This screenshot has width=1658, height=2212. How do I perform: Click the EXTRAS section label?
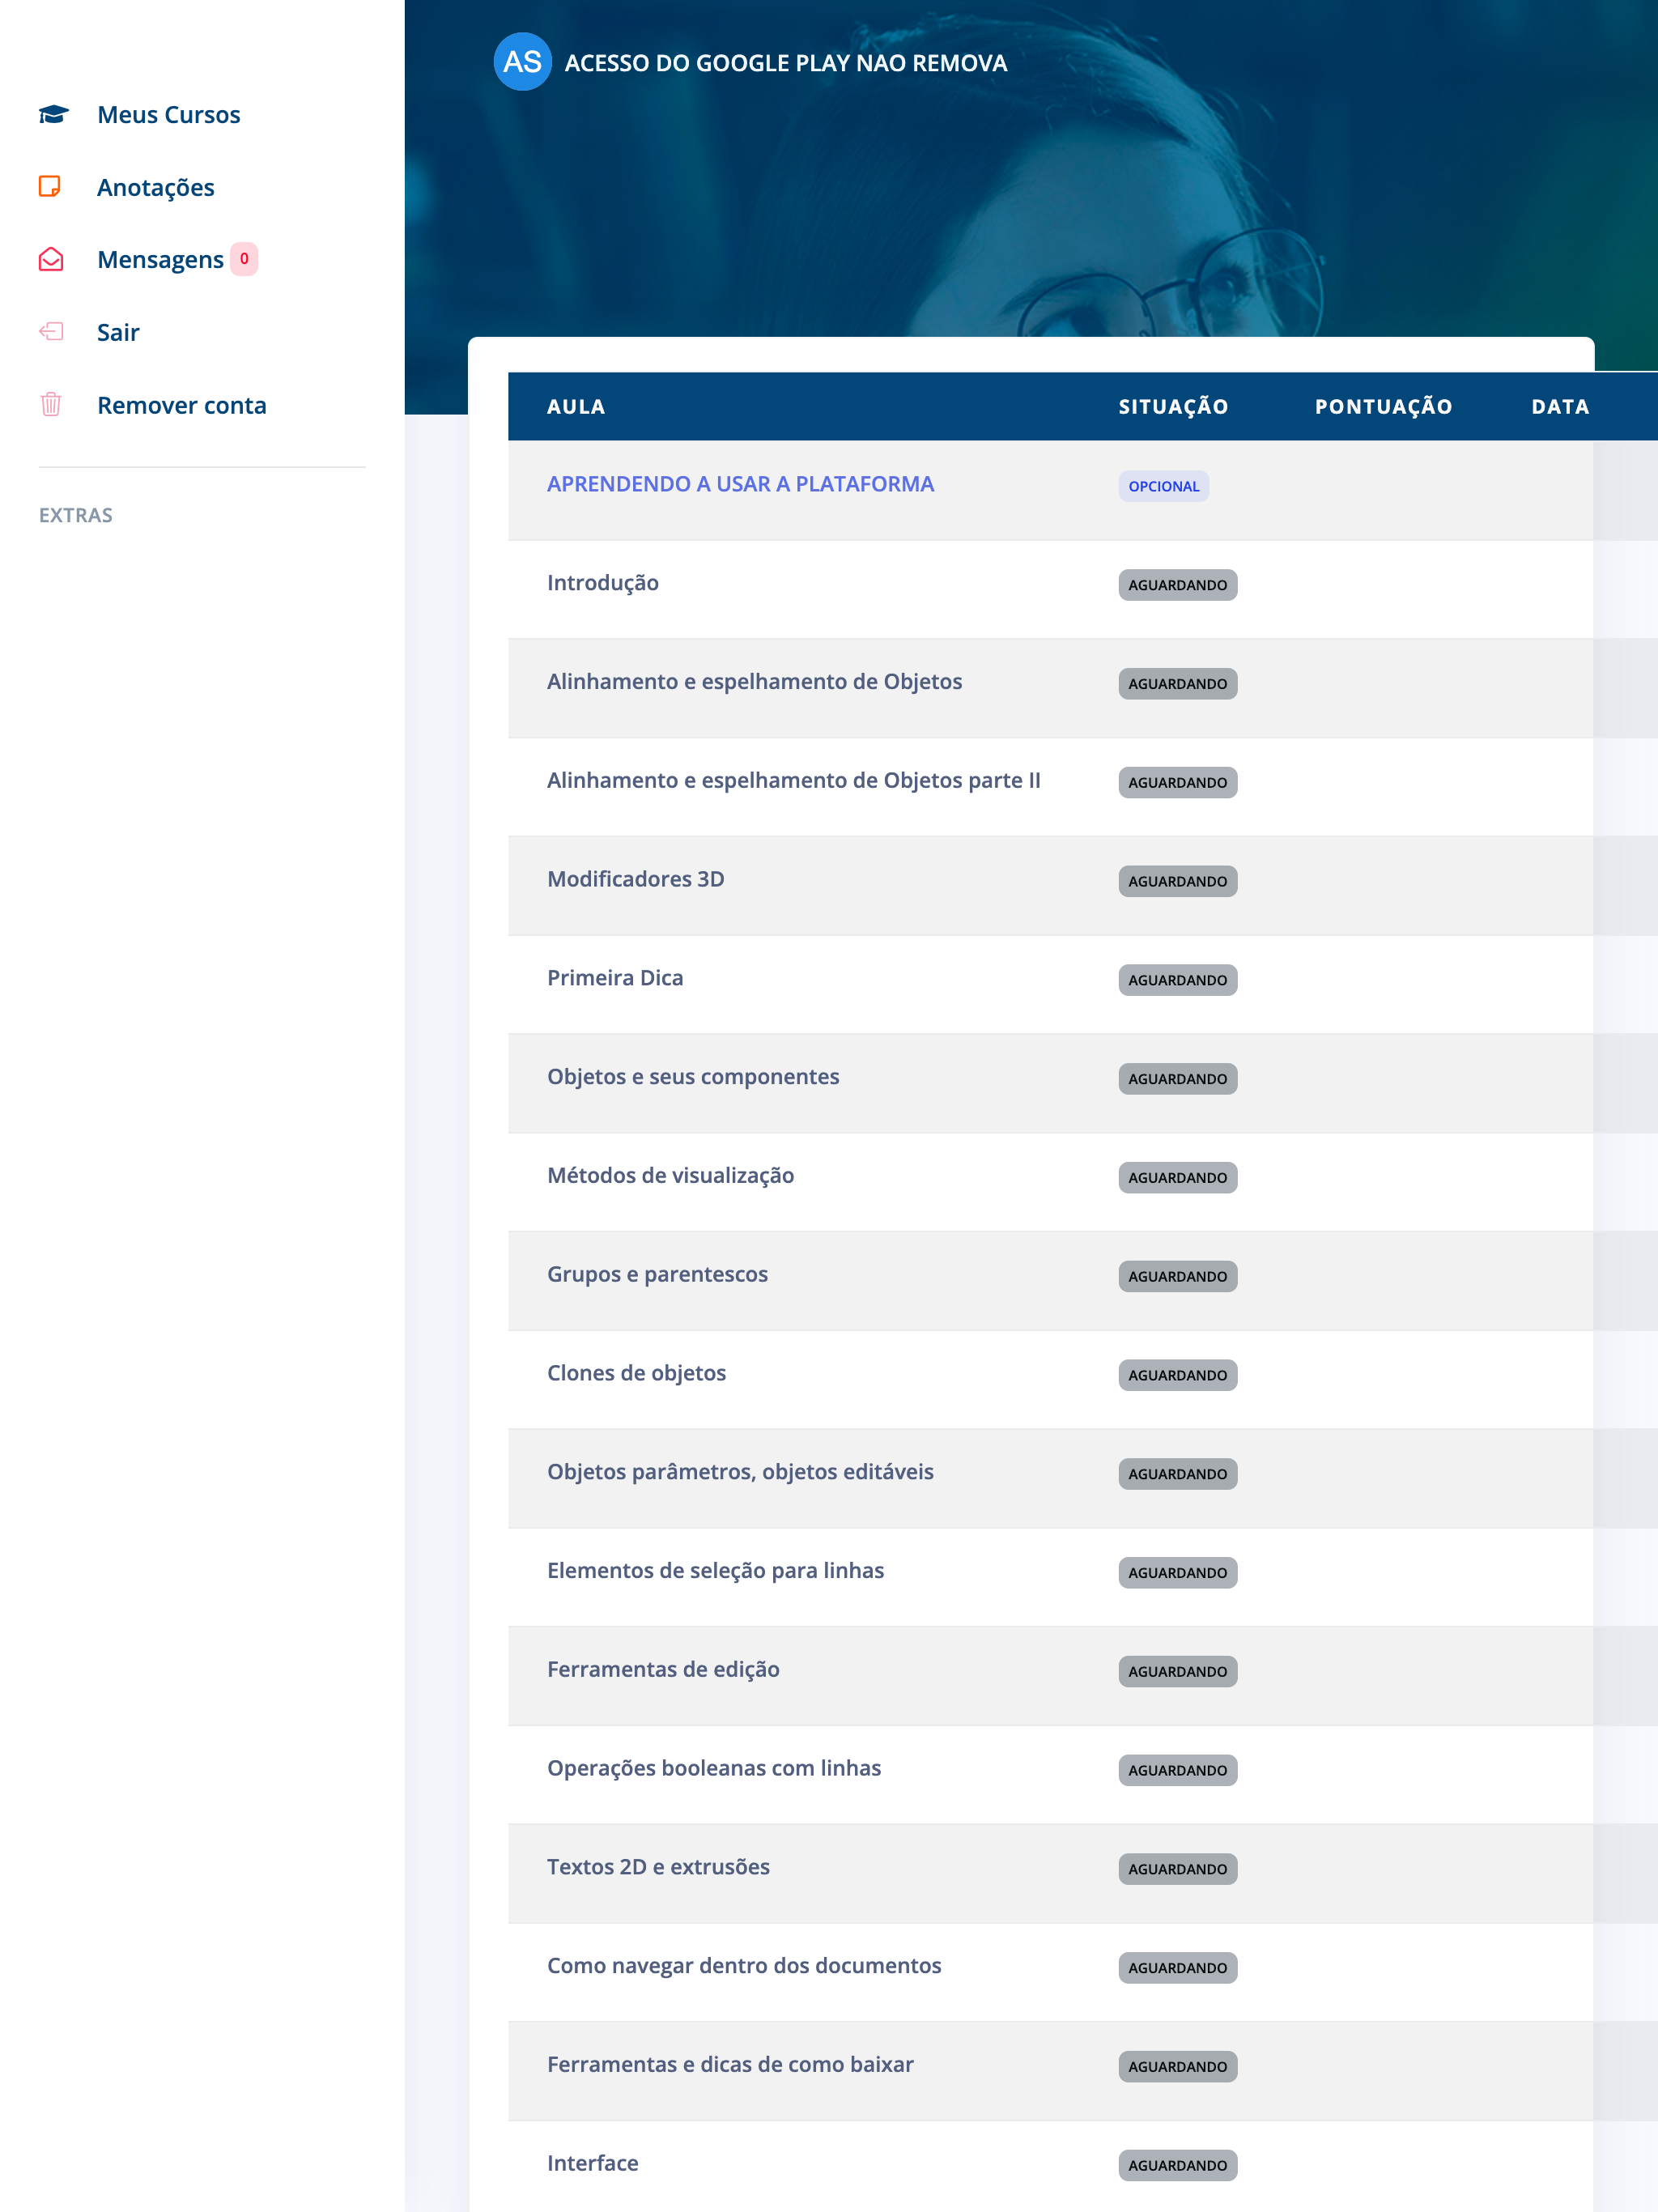(x=76, y=515)
